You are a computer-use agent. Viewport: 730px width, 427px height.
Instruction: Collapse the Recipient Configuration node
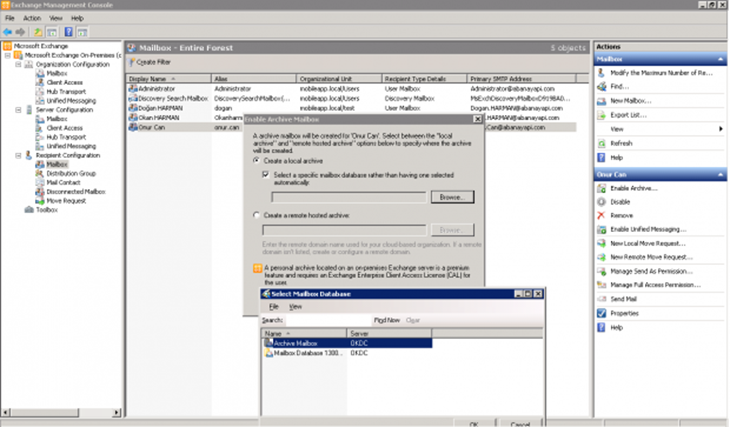[18, 156]
